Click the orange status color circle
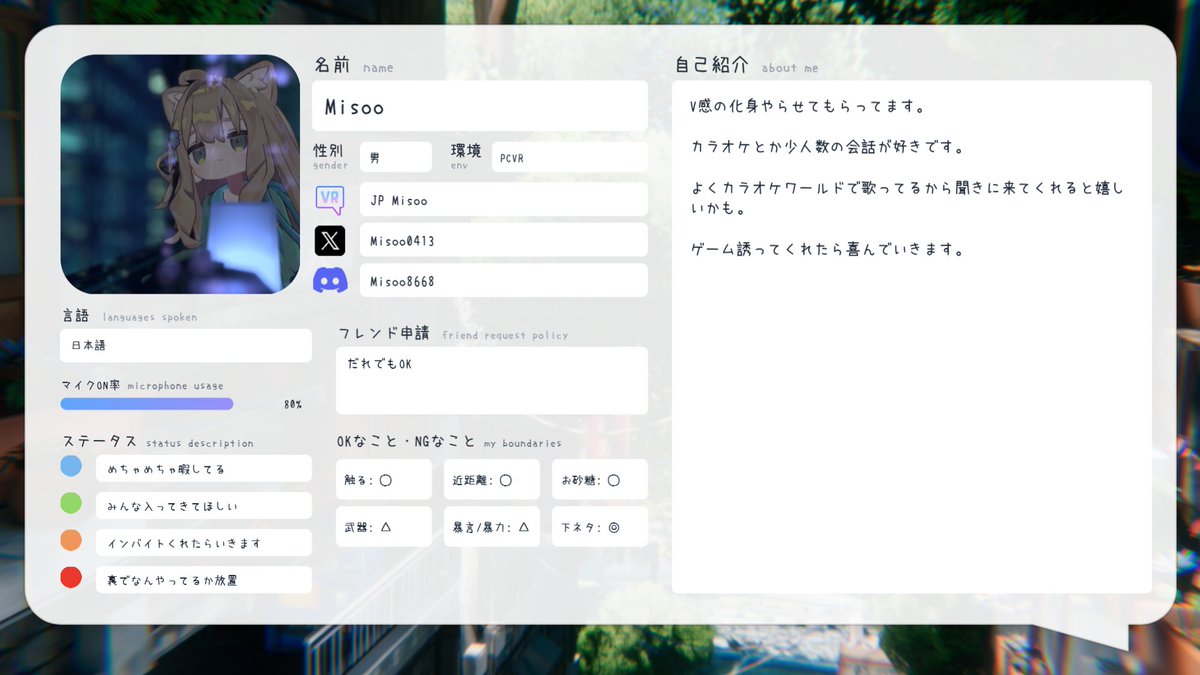The width and height of the screenshot is (1200, 675). [x=71, y=540]
